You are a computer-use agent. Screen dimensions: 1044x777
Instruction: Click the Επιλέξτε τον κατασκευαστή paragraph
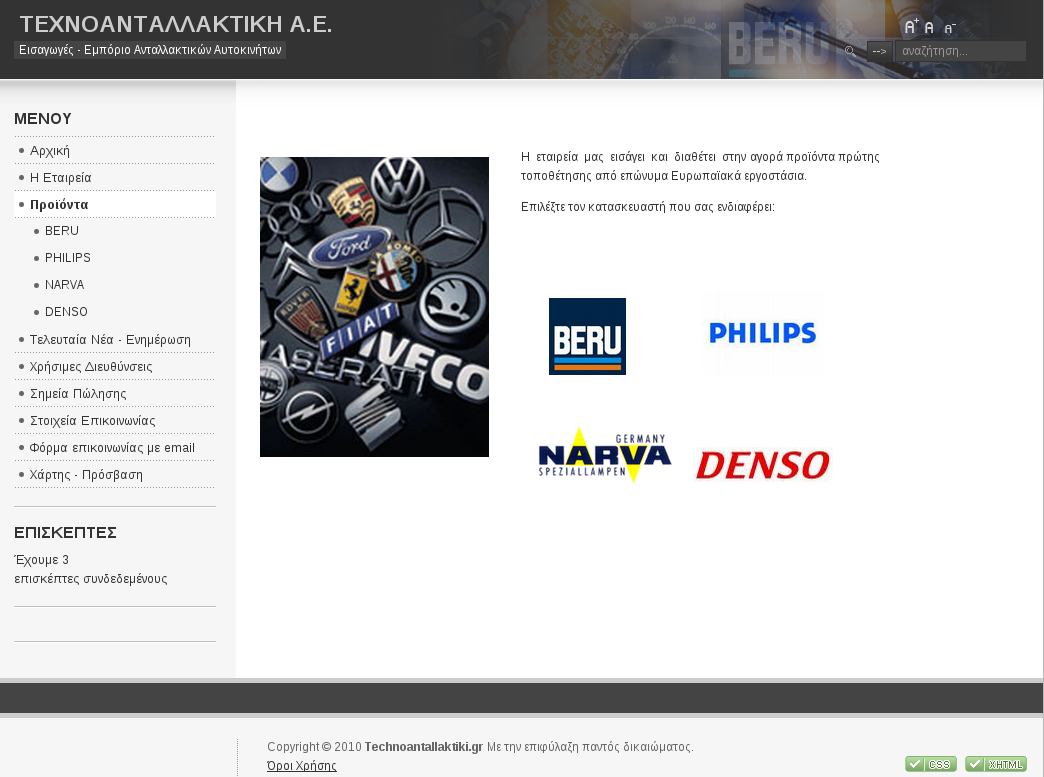[648, 206]
